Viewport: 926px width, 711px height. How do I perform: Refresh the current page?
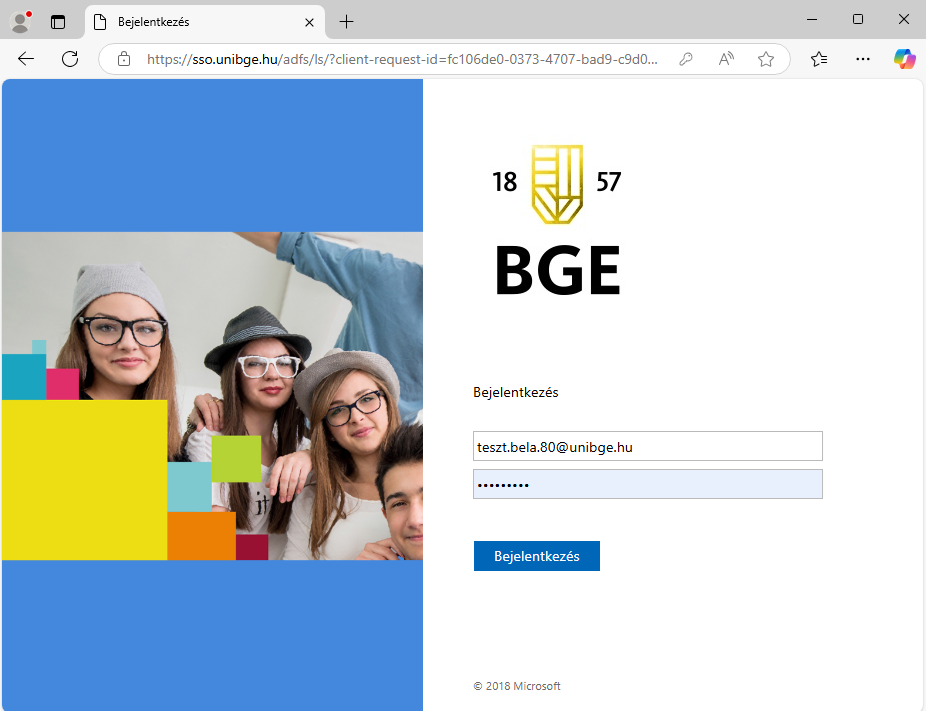coord(70,58)
